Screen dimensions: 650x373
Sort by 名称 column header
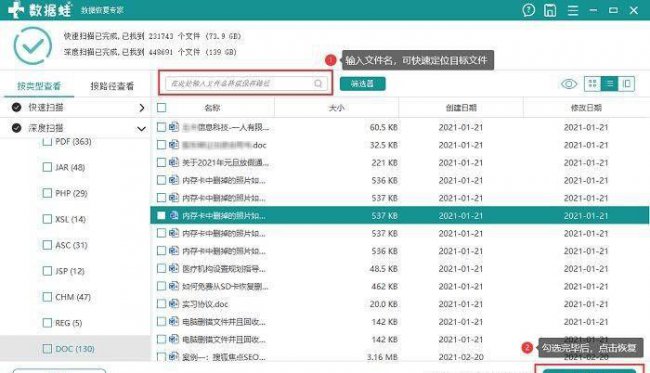point(212,108)
